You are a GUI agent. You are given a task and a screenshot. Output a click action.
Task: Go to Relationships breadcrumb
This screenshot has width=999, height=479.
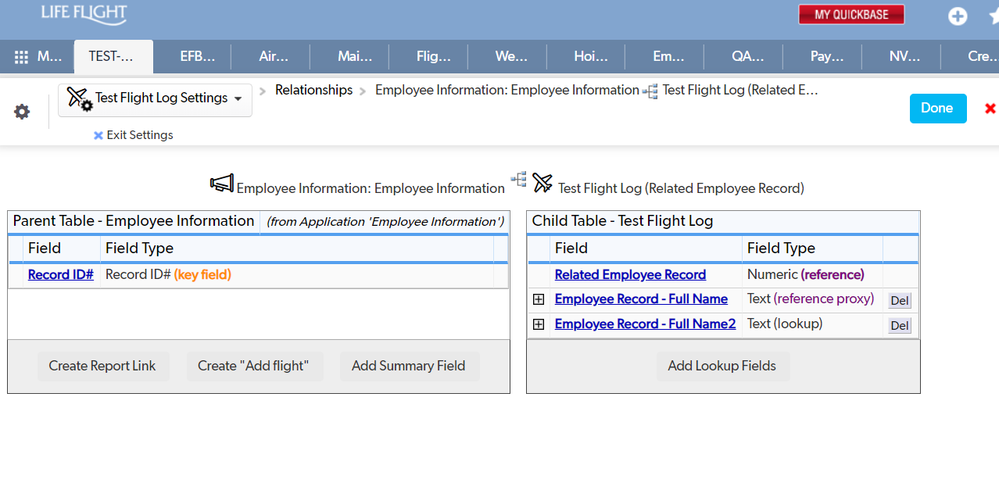pyautogui.click(x=313, y=90)
